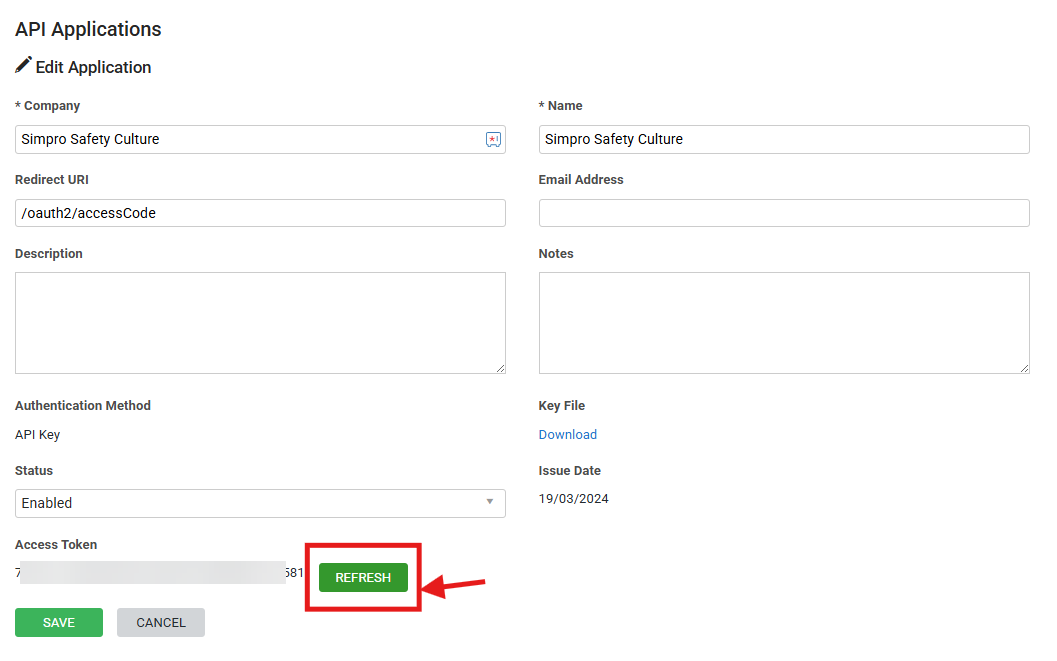Click inside the Notes text area

pos(784,323)
